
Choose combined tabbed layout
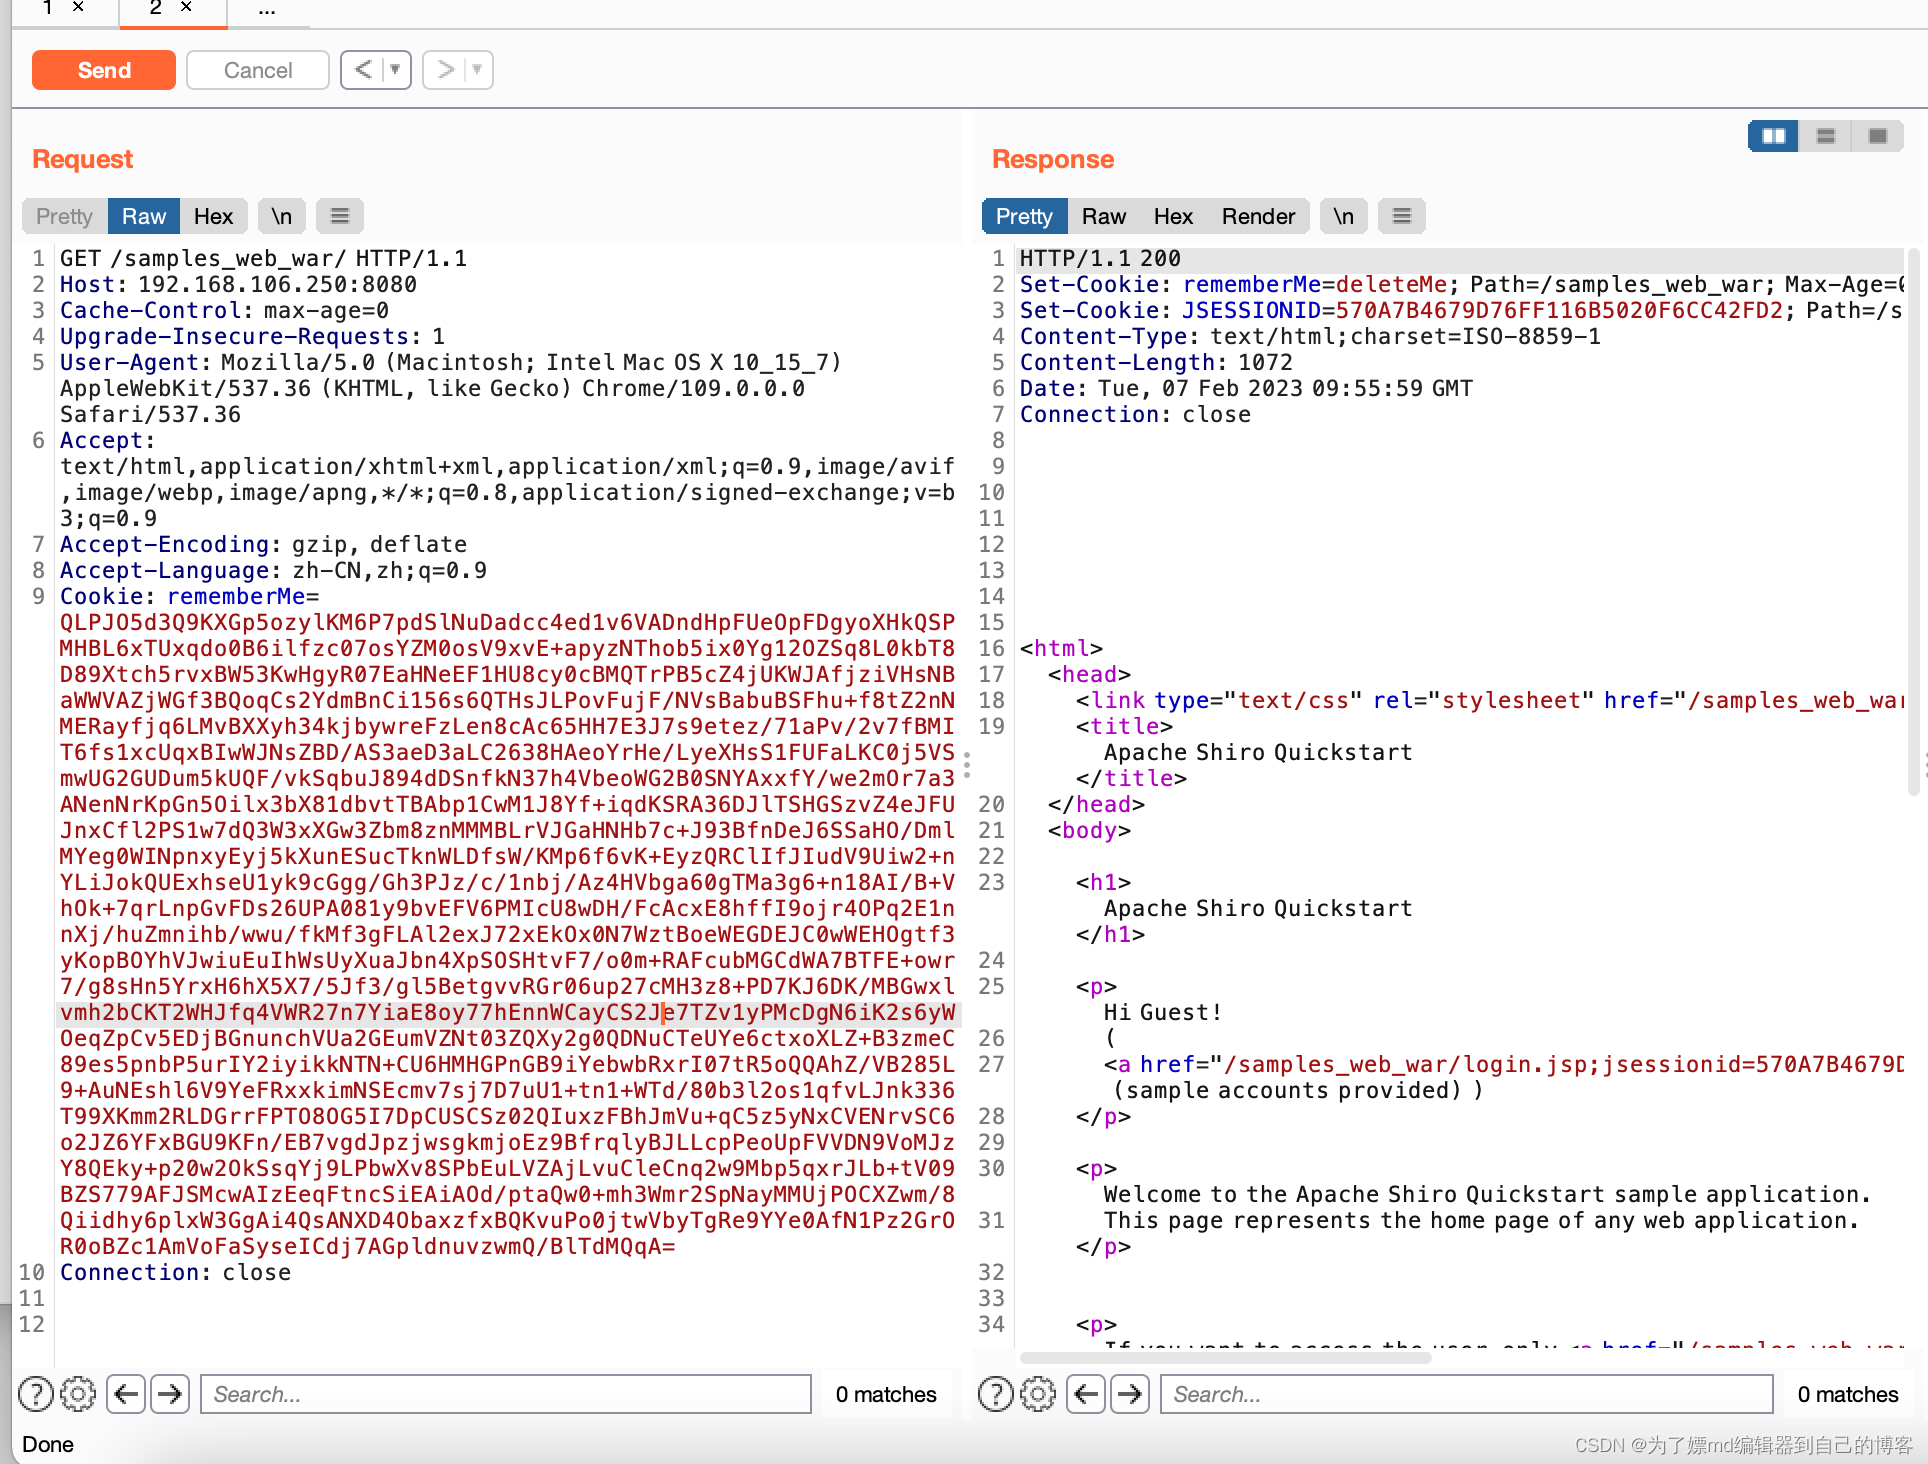[1878, 136]
